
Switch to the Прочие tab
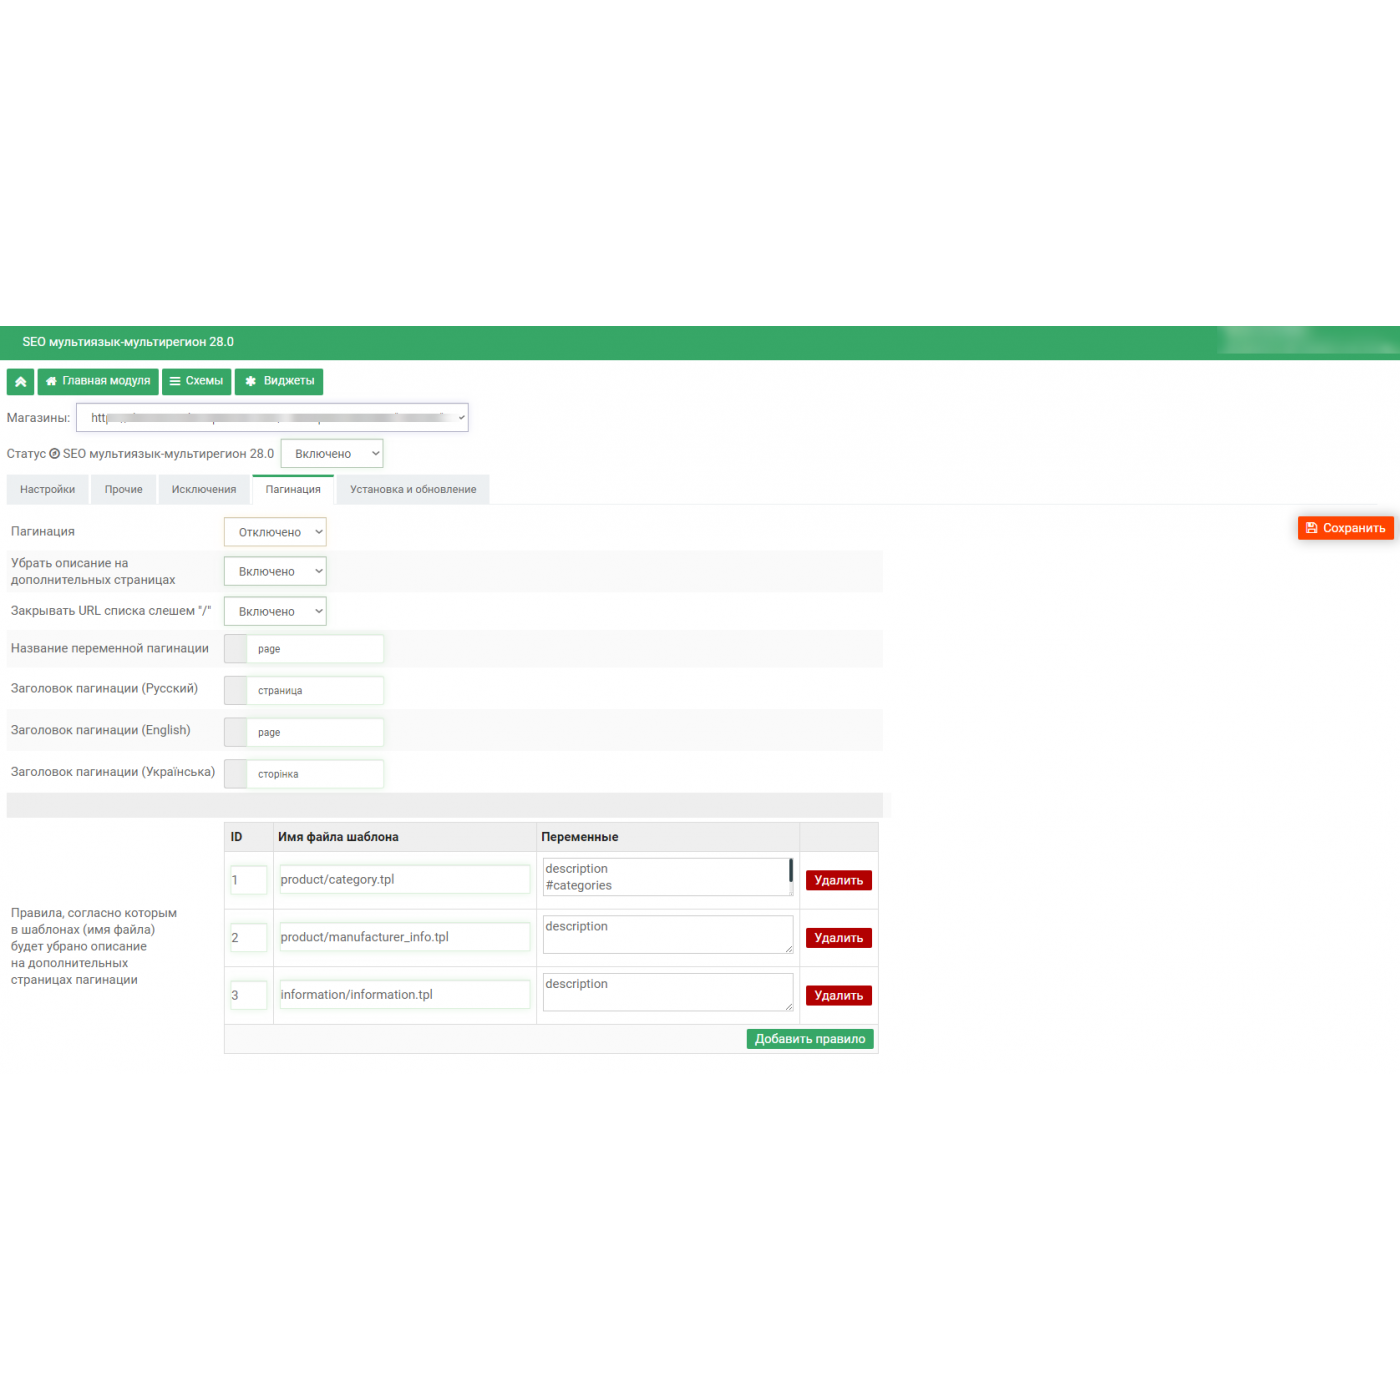pyautogui.click(x=123, y=490)
